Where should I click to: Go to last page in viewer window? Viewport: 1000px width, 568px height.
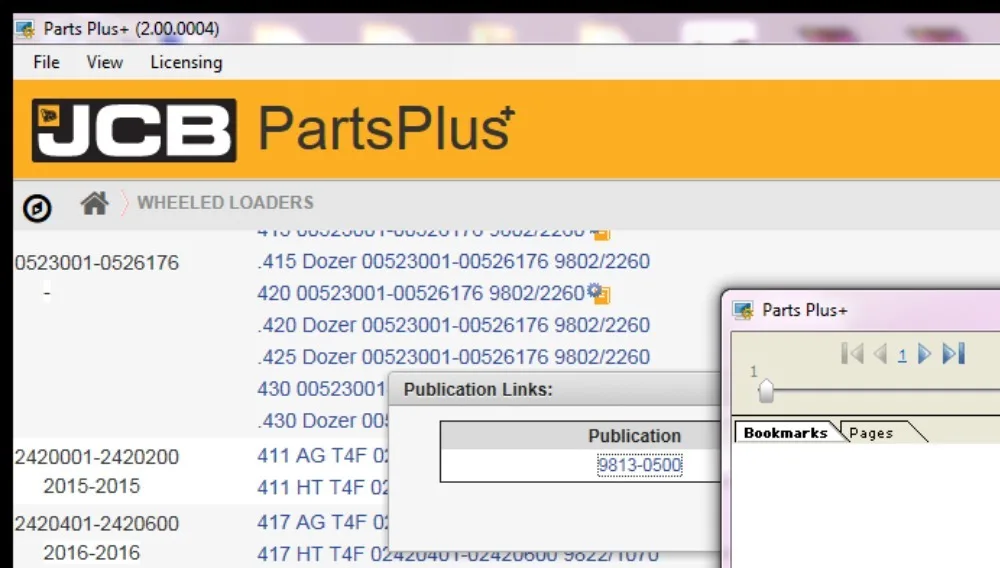pos(953,354)
